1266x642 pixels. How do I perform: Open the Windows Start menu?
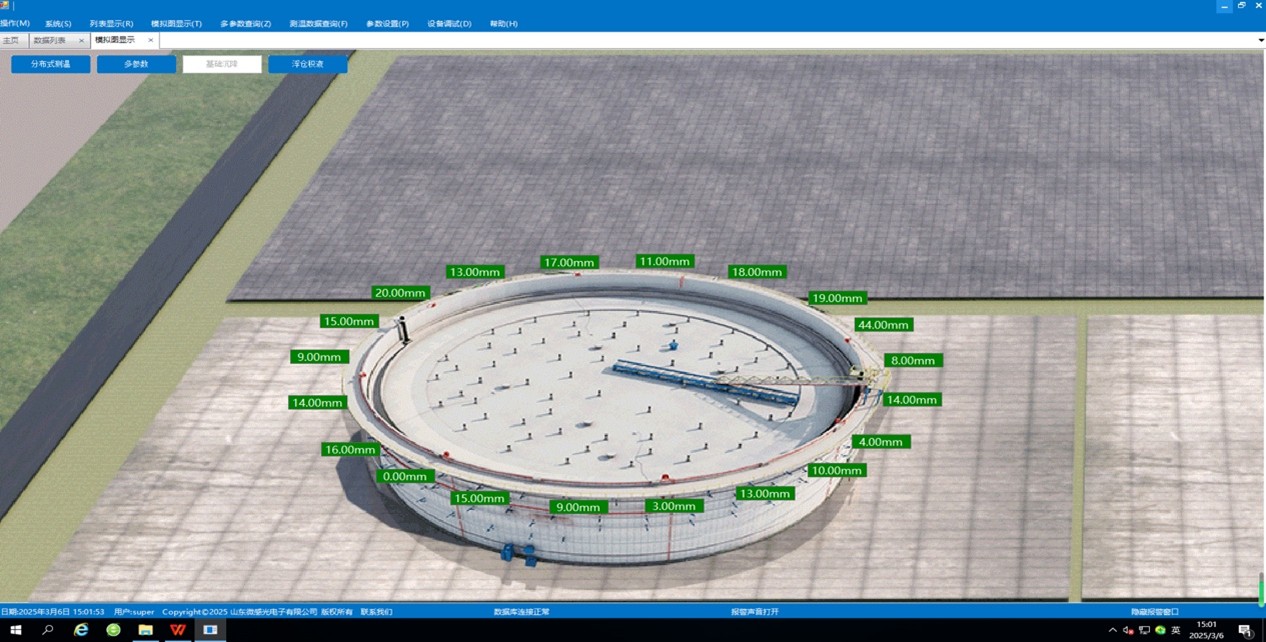(x=15, y=630)
